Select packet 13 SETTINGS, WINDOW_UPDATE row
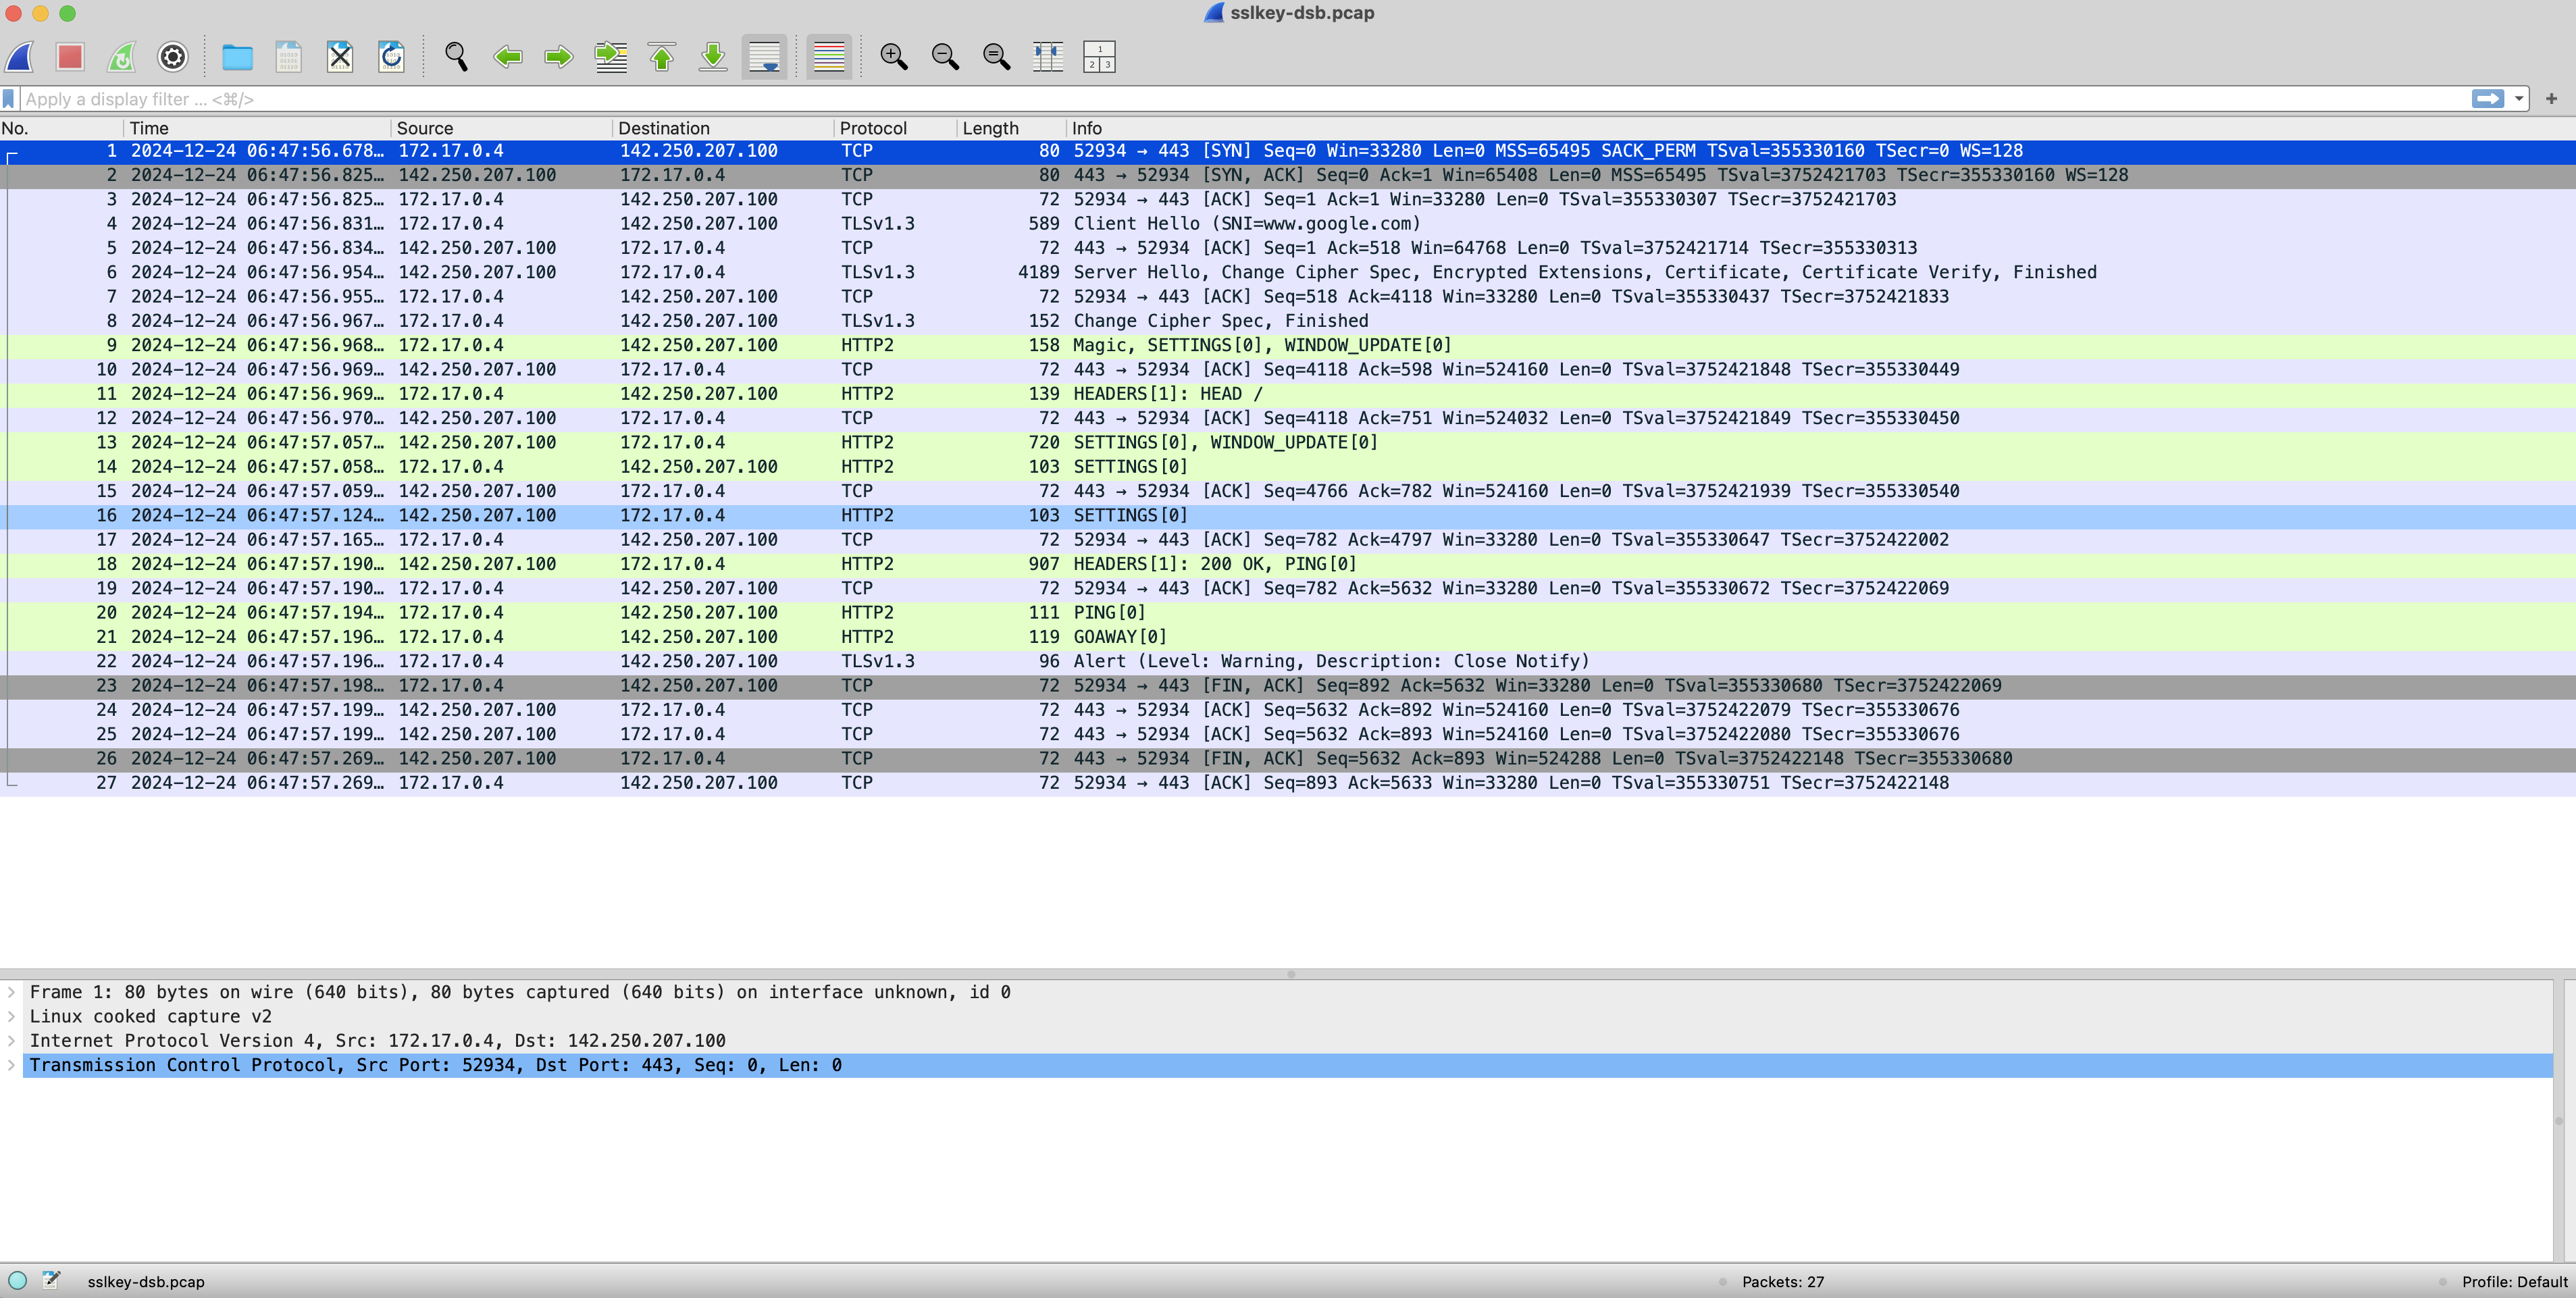The image size is (2576, 1298). click(1288, 443)
